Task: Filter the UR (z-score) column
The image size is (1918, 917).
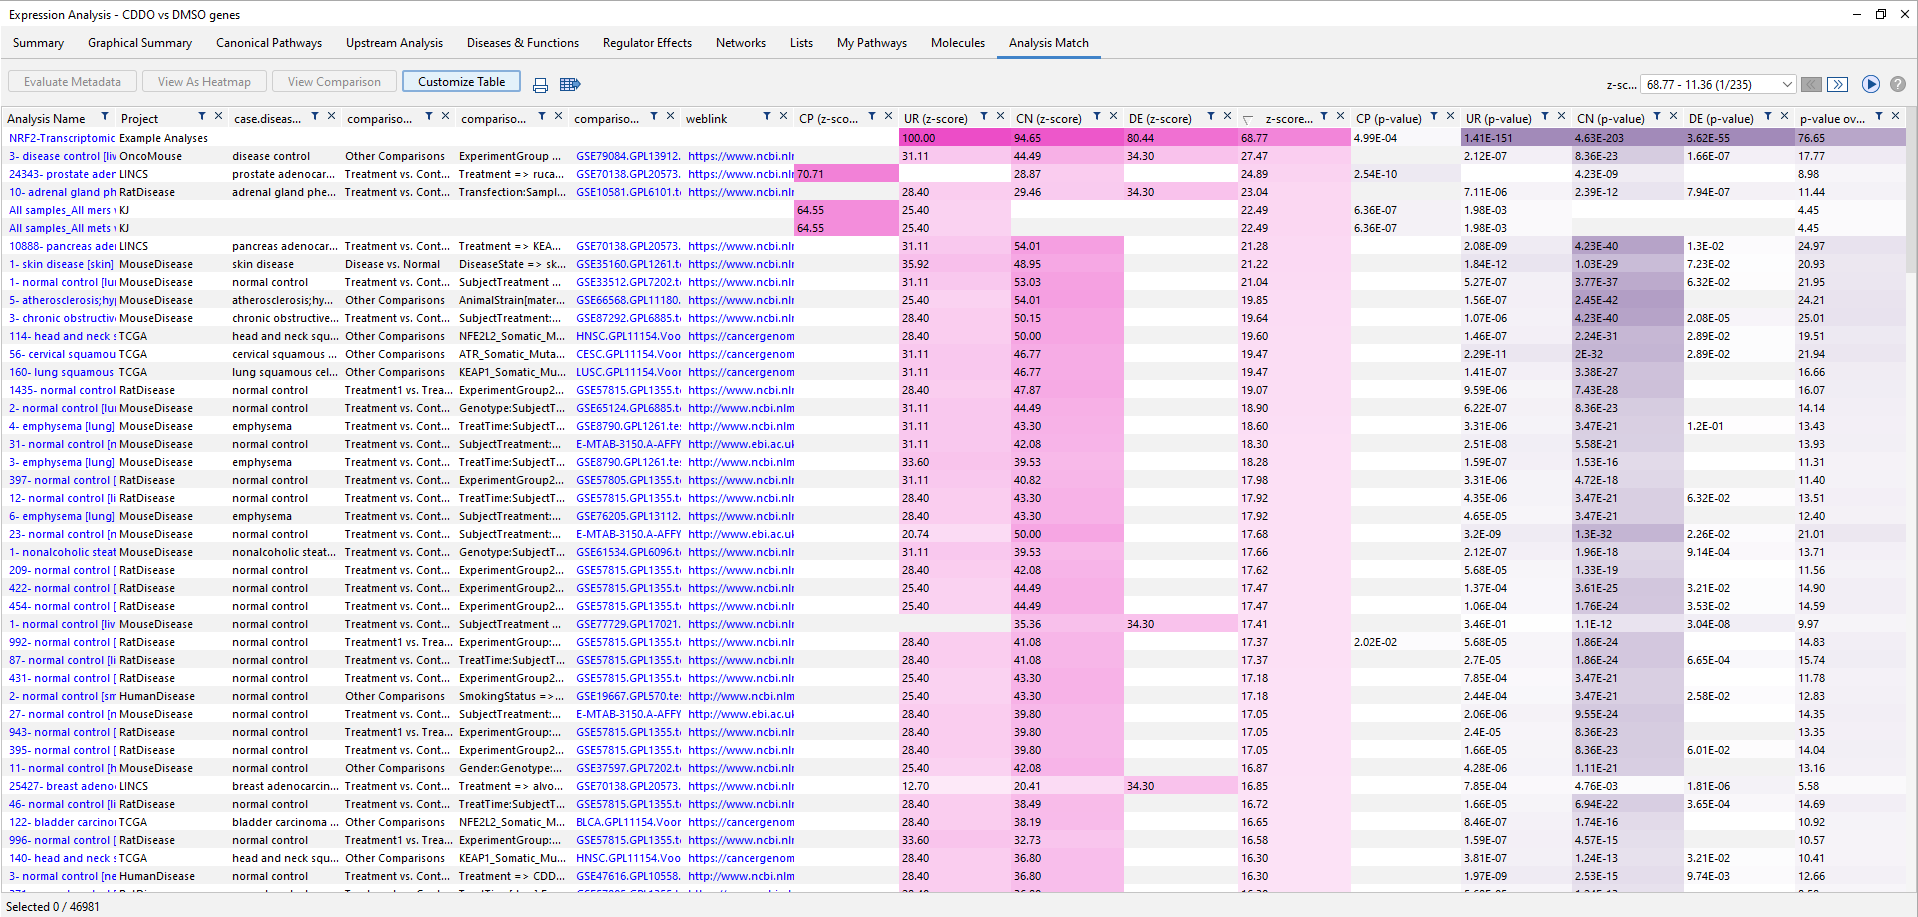Action: pyautogui.click(x=984, y=118)
